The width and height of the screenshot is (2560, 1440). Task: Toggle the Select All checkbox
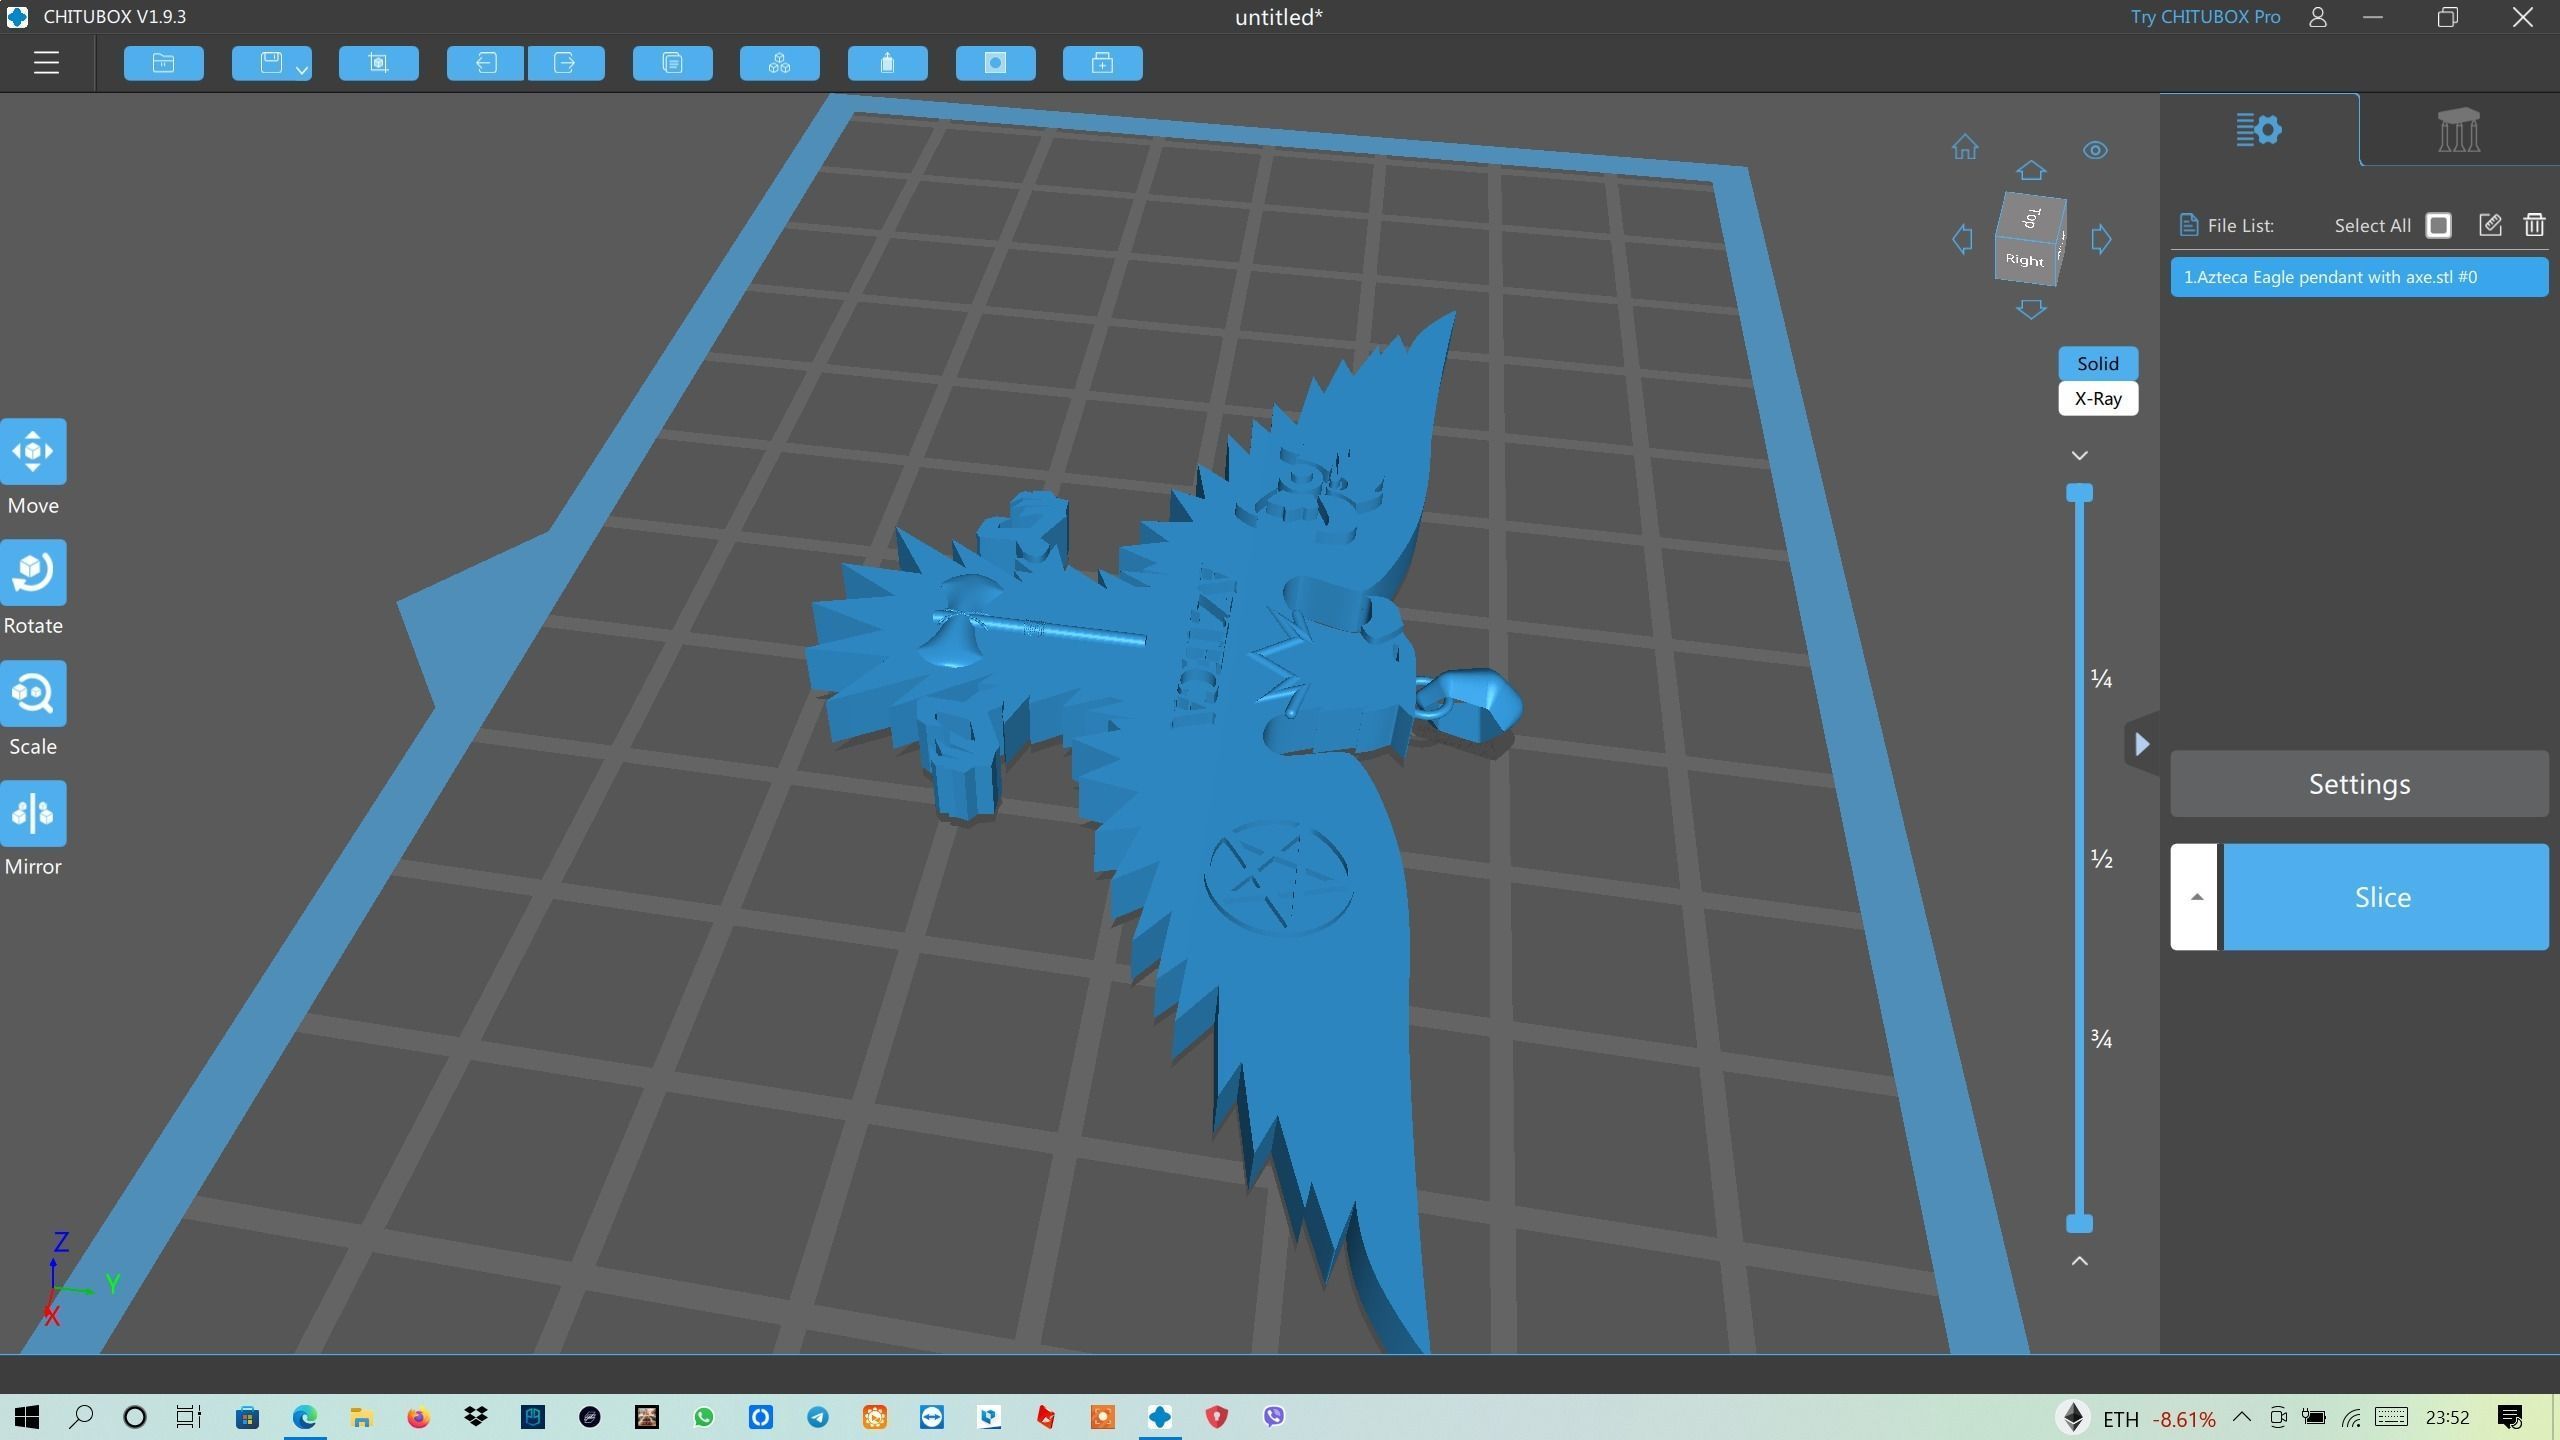tap(2437, 225)
